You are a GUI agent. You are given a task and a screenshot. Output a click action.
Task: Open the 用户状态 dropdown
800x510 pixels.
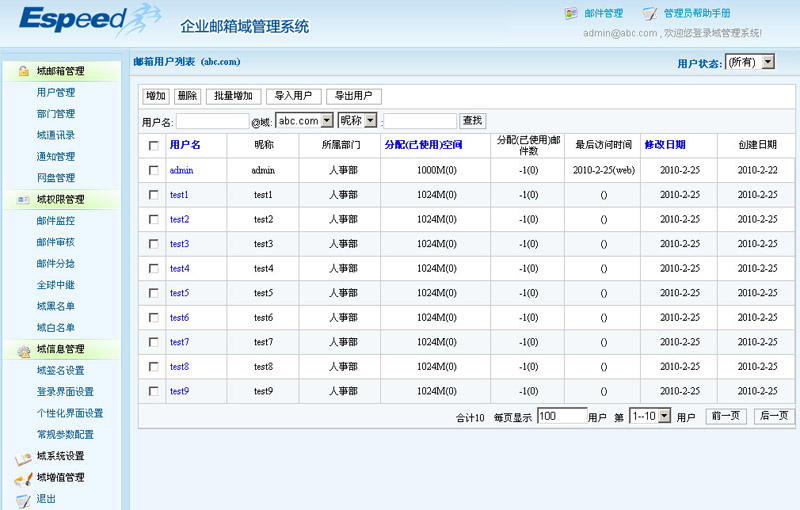750,62
